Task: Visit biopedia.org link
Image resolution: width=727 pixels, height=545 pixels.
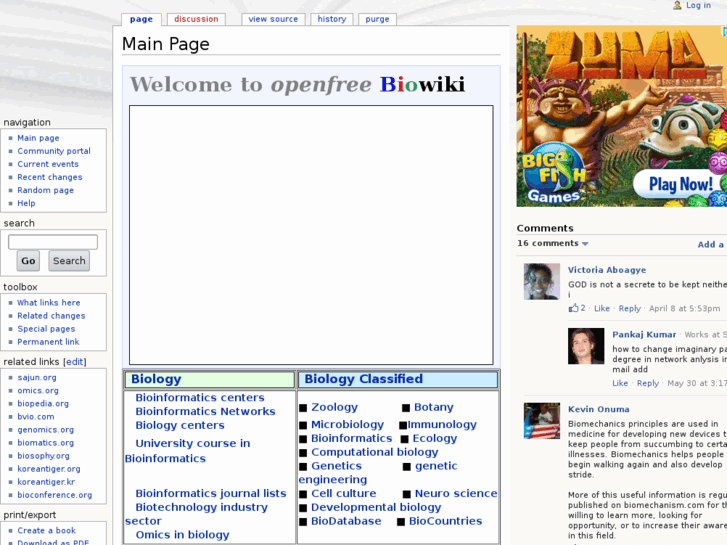Action: click(43, 404)
